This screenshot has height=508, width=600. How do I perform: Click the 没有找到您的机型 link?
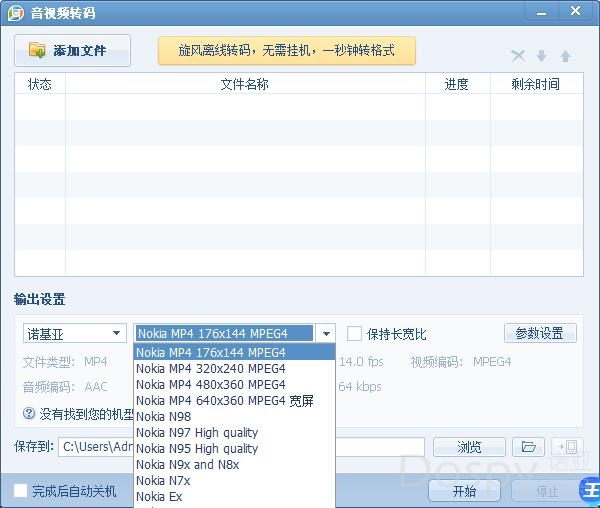86,414
